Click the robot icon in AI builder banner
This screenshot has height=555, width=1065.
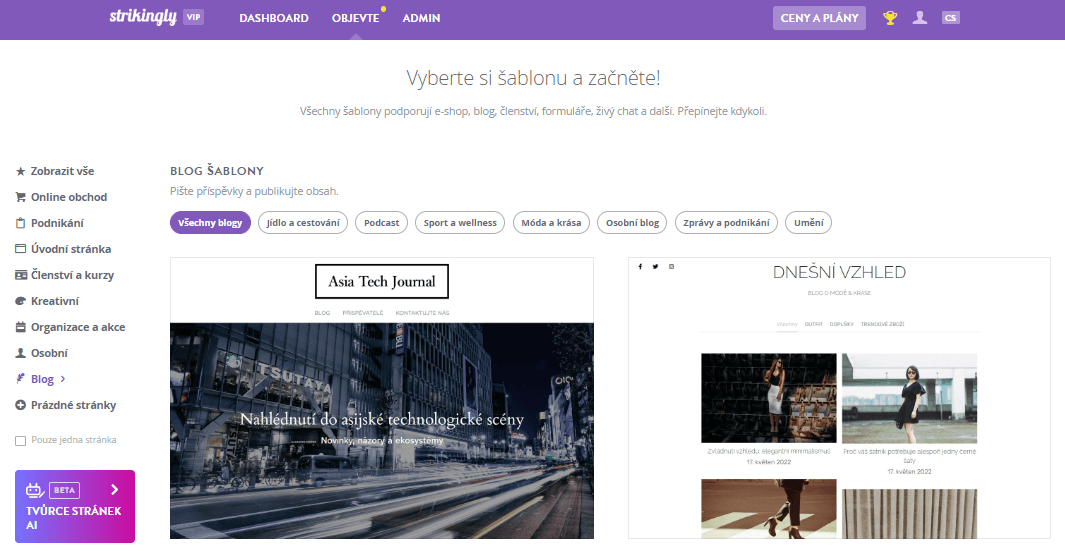tap(35, 490)
